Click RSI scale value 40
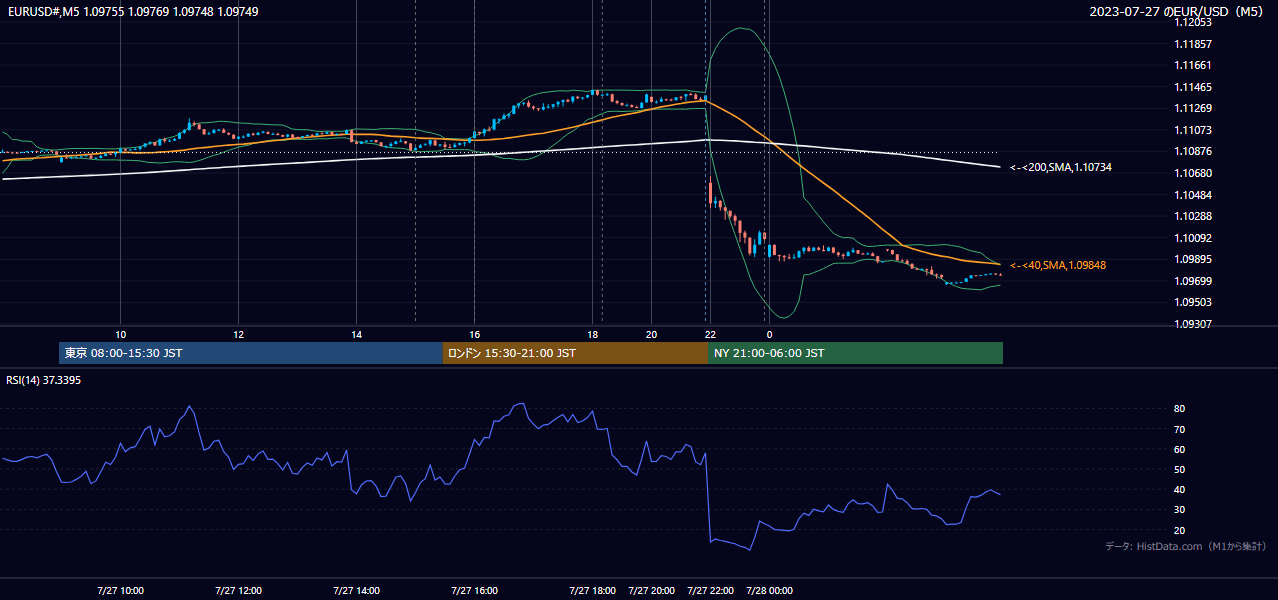This screenshot has height=600, width=1278. [1180, 489]
